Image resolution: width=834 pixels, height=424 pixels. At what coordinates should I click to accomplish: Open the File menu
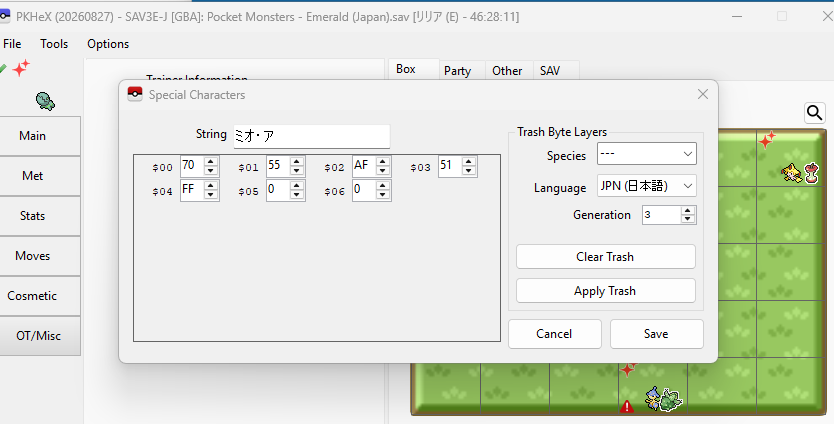(12, 44)
